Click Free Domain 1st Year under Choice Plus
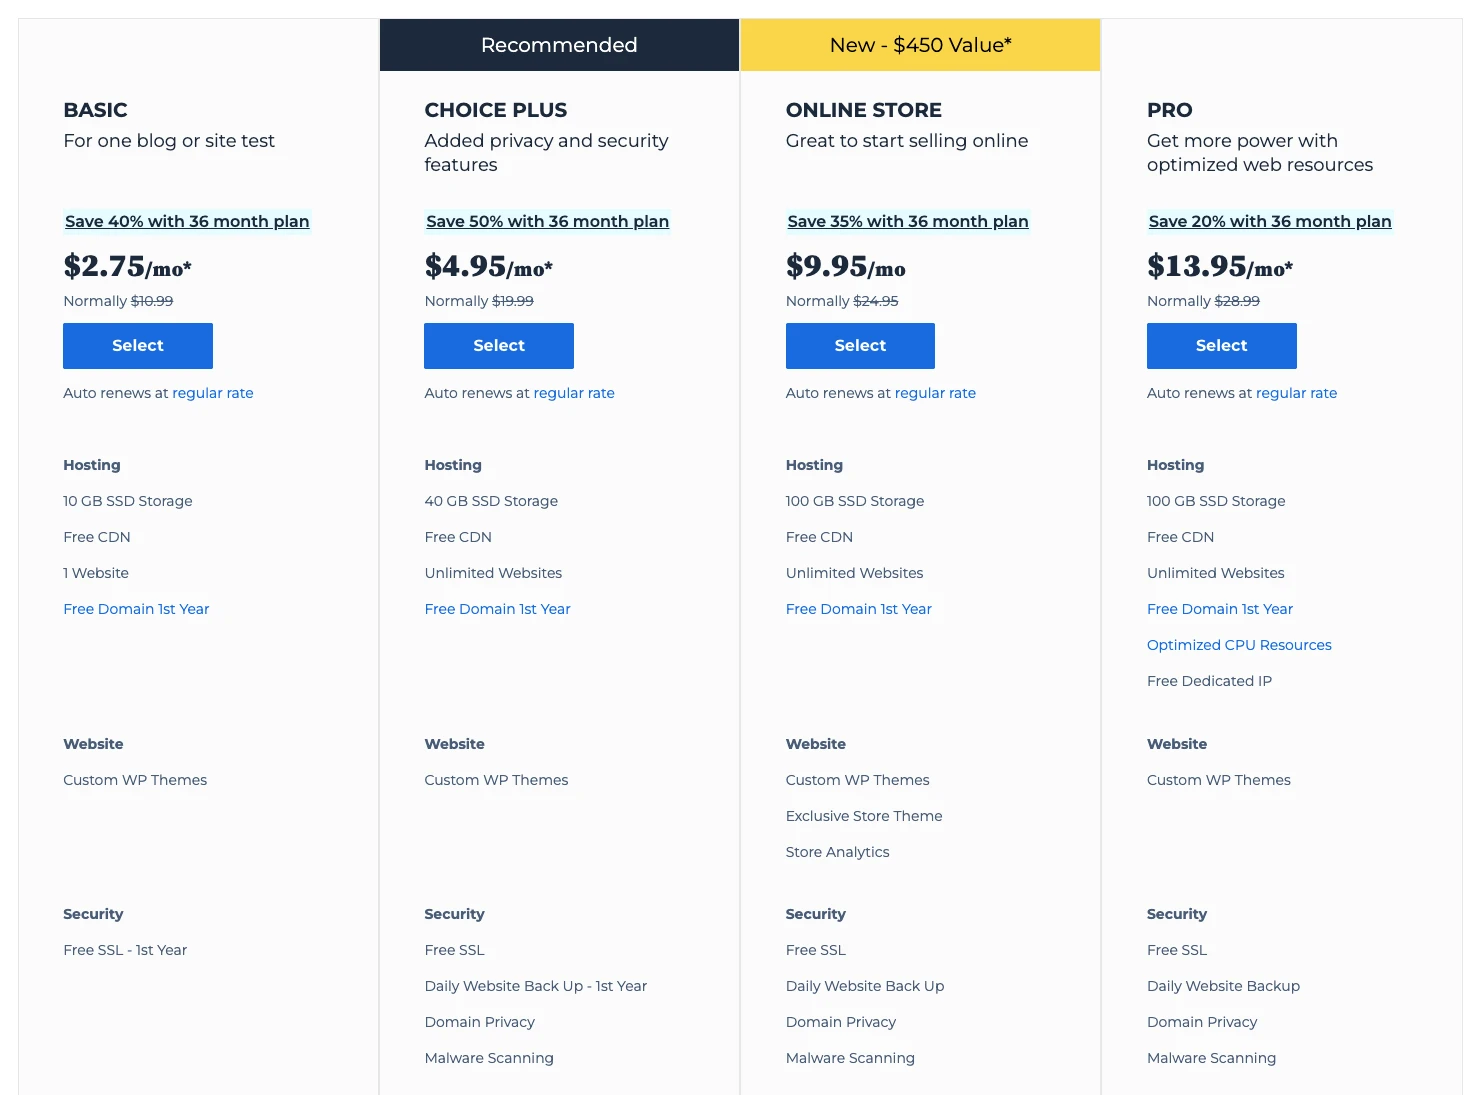Screen dimensions: 1484x1095 (x=497, y=609)
